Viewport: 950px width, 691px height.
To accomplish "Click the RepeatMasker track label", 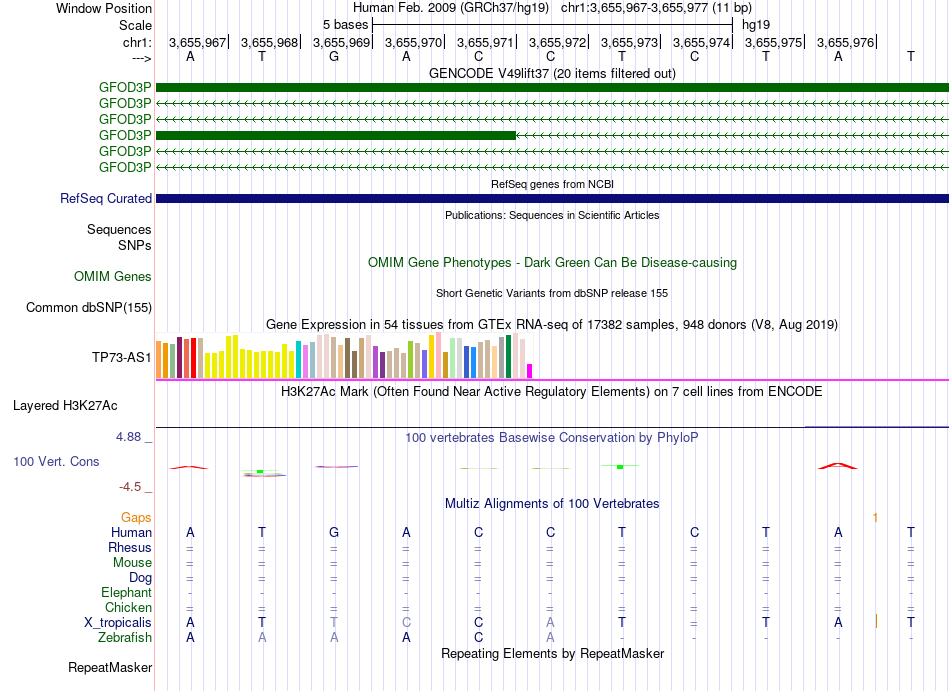I will click(110, 667).
